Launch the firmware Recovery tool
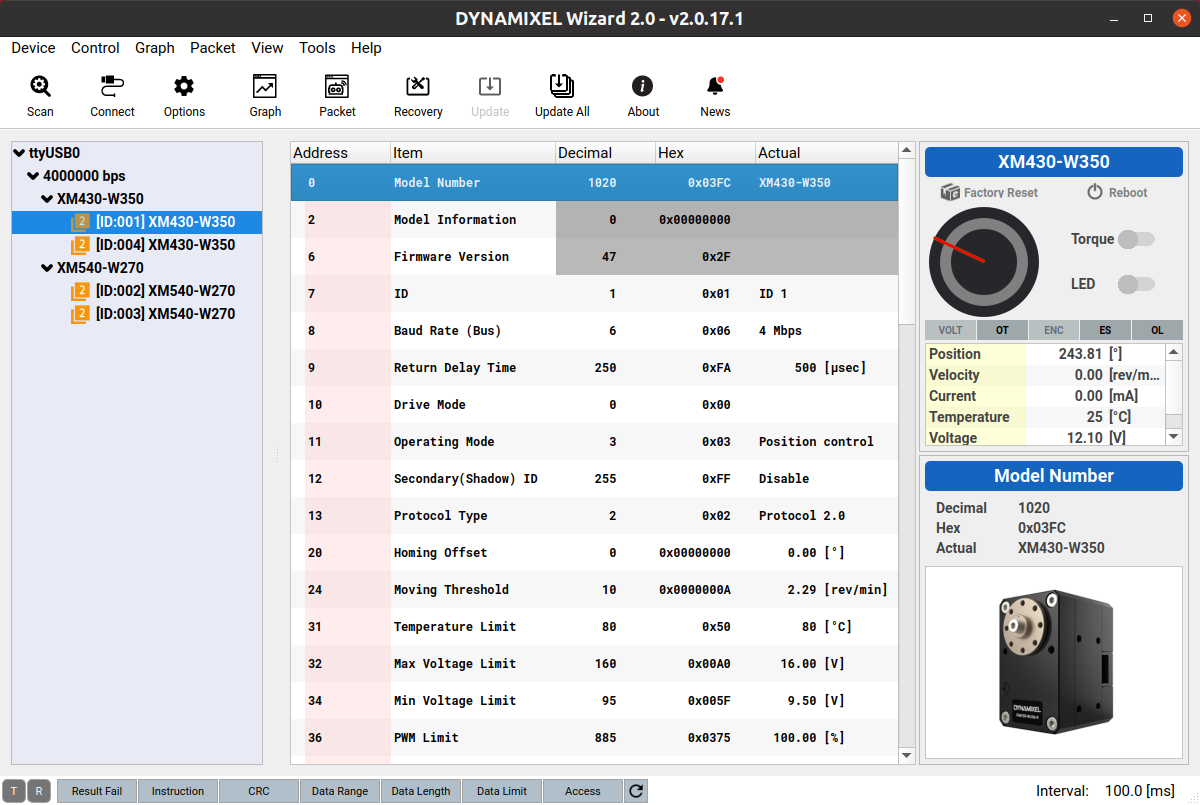The width and height of the screenshot is (1200, 805). (418, 87)
